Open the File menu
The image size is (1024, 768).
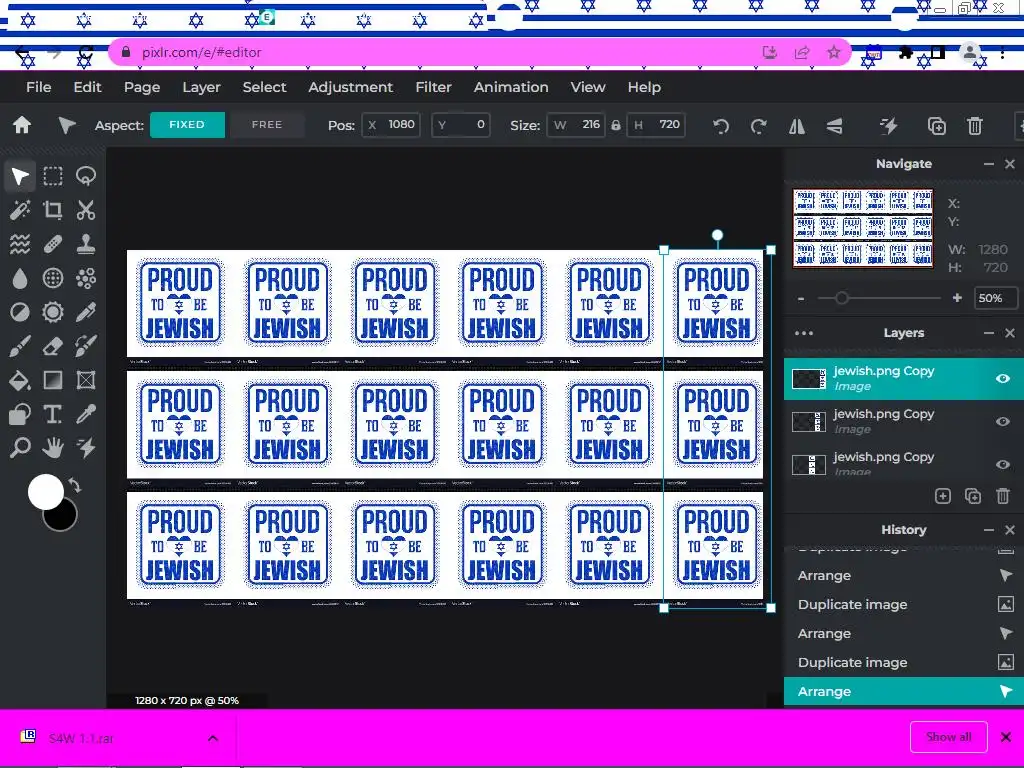point(39,87)
